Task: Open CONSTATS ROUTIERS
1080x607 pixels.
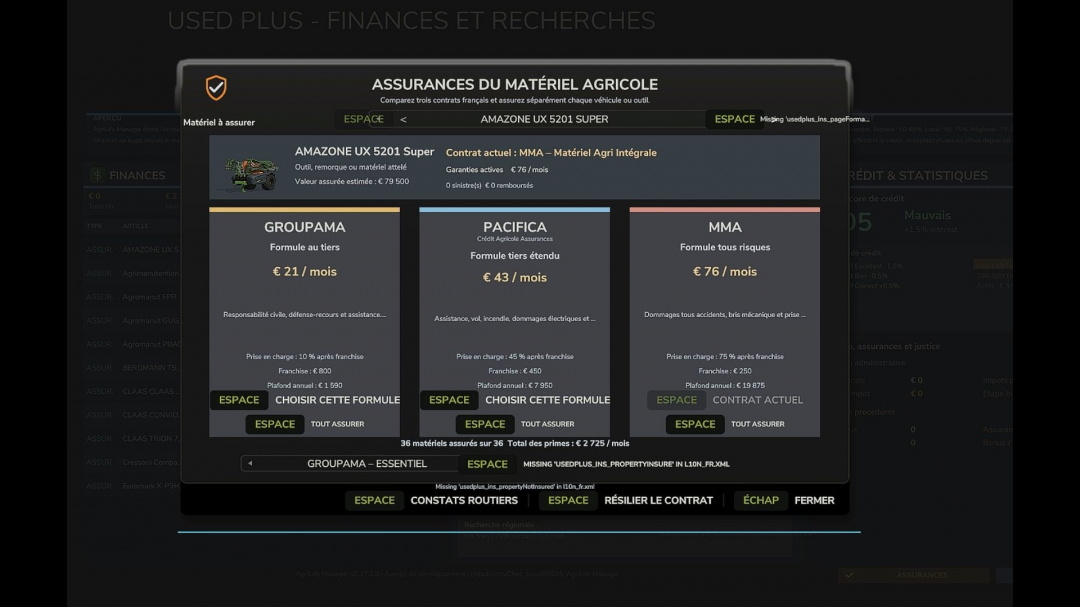Action: [x=431, y=500]
